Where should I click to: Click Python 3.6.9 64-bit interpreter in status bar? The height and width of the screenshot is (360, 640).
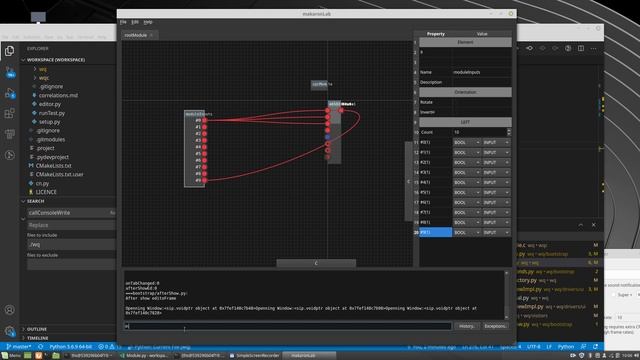(x=71, y=347)
